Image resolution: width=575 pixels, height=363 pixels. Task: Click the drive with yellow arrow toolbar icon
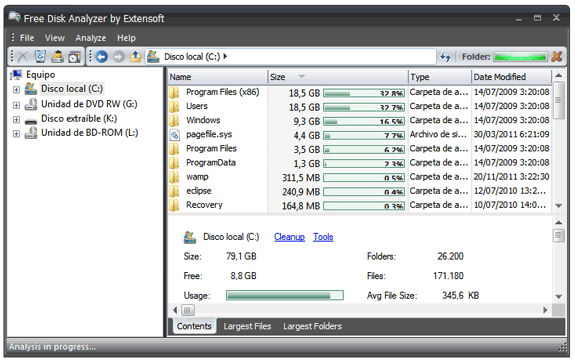tap(57, 56)
